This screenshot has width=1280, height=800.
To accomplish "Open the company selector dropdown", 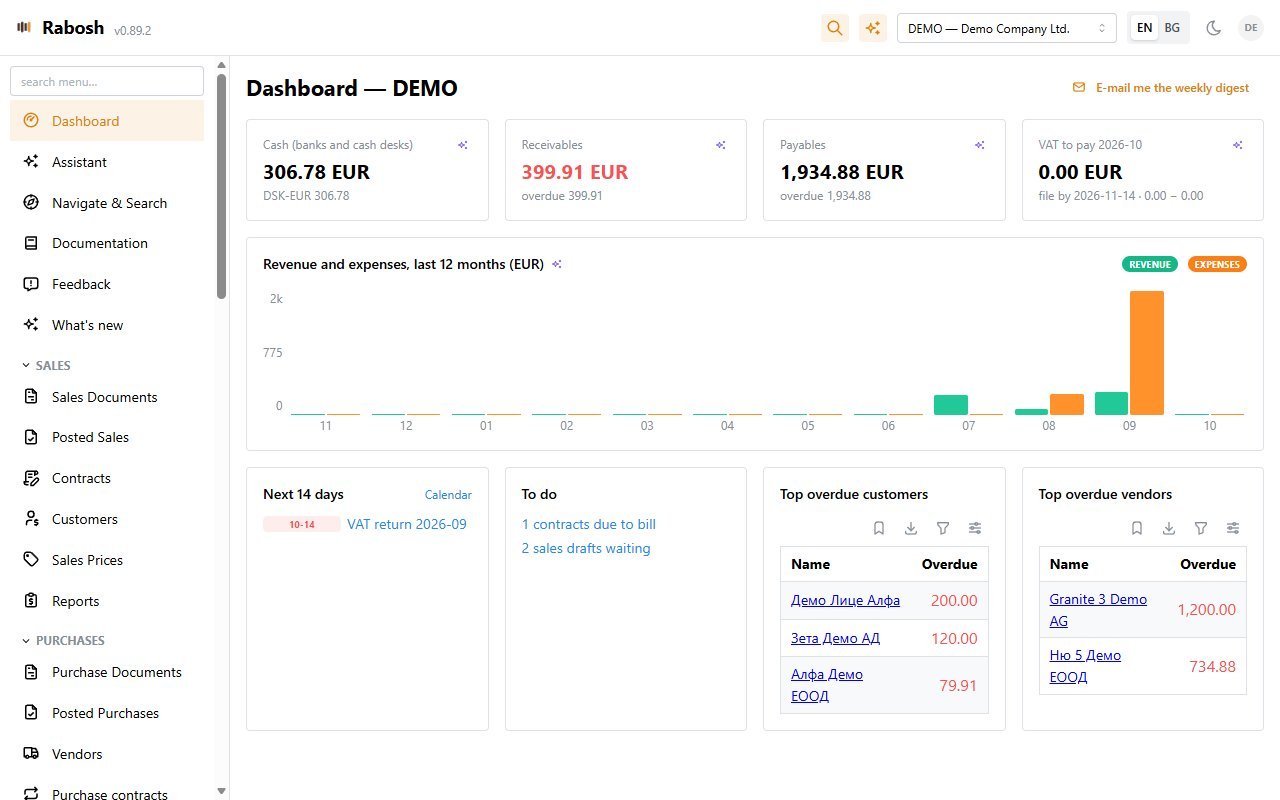I will [1007, 28].
